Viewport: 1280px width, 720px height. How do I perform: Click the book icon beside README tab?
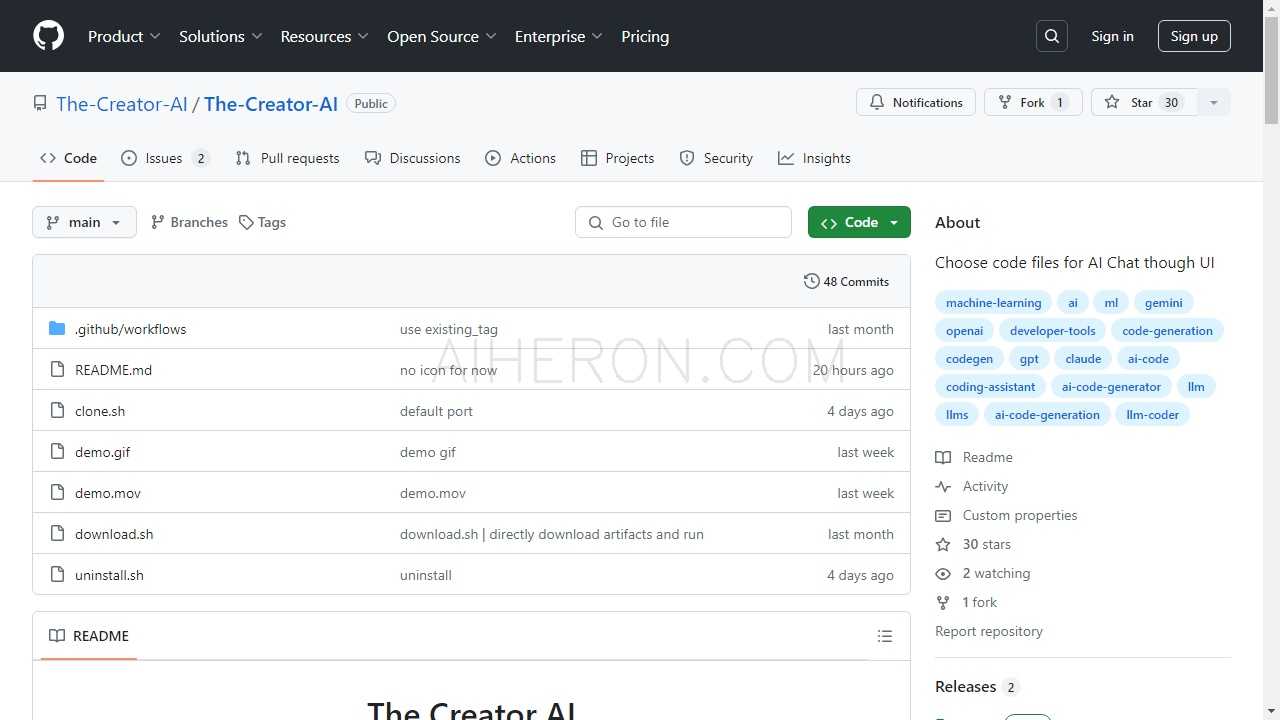(57, 636)
